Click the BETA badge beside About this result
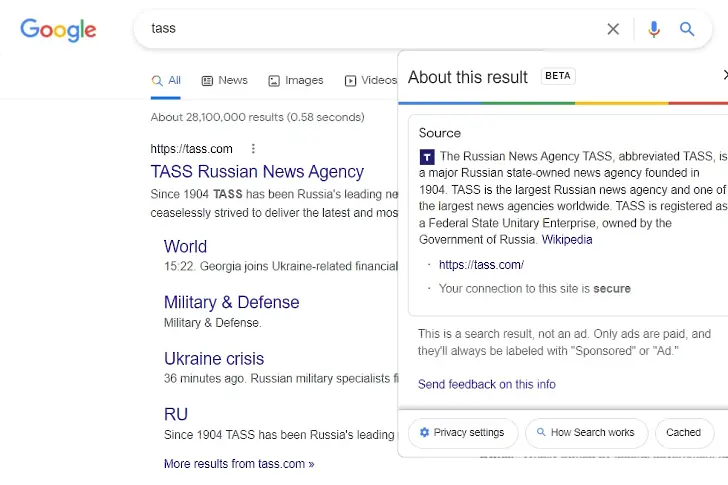Screen dimensions: 728x485 click(558, 76)
